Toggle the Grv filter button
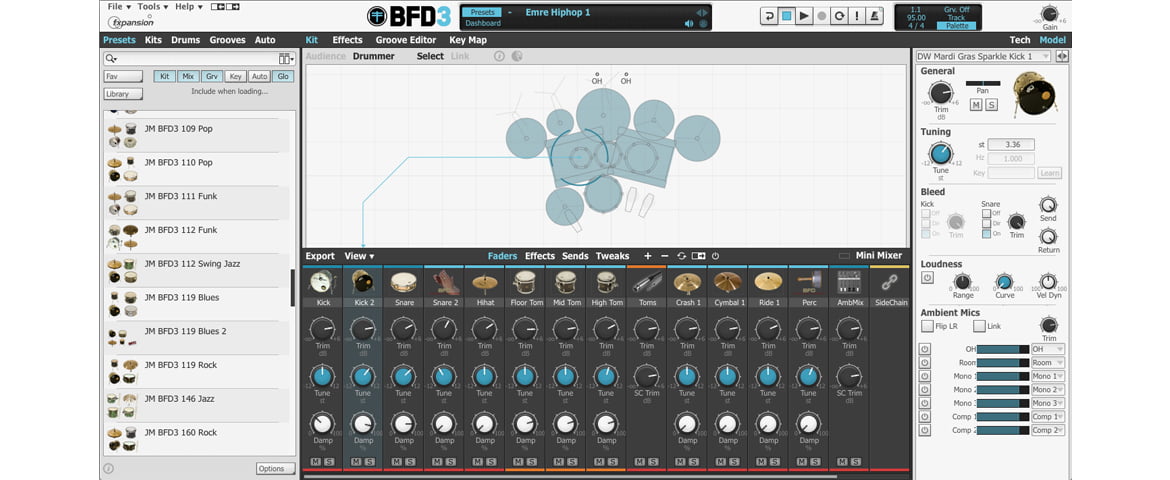Viewport: 1170px width, 480px height. (x=212, y=76)
